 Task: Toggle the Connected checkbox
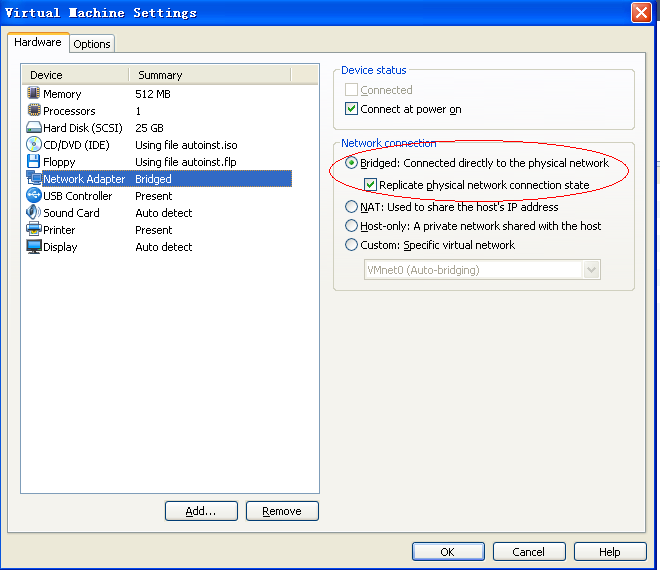(x=351, y=90)
